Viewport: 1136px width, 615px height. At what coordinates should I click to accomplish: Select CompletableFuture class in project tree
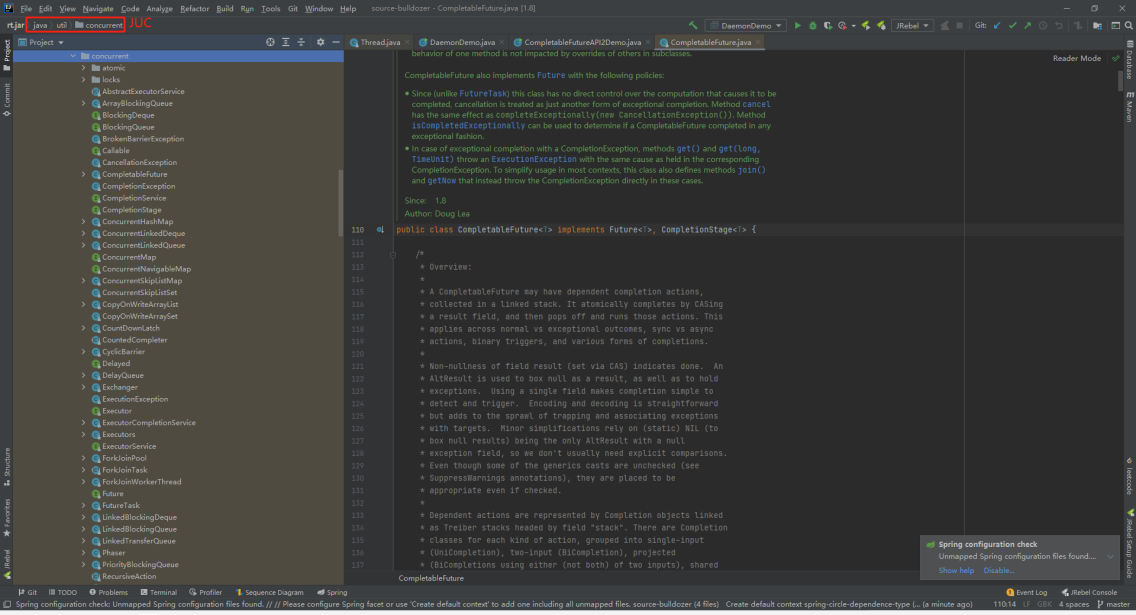(x=134, y=174)
